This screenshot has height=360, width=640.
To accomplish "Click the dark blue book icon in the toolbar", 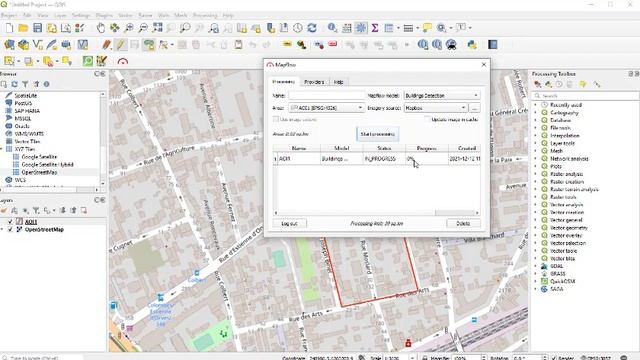I will 493,44.
